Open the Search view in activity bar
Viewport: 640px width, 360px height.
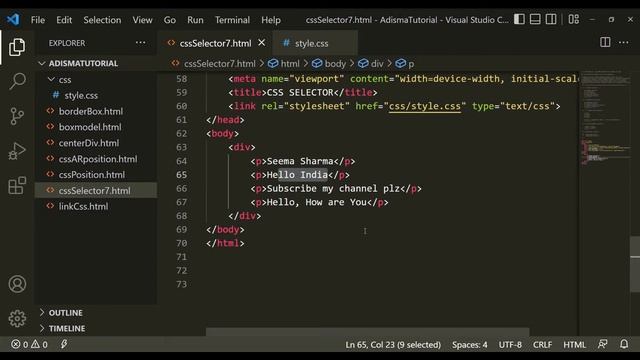[17, 81]
